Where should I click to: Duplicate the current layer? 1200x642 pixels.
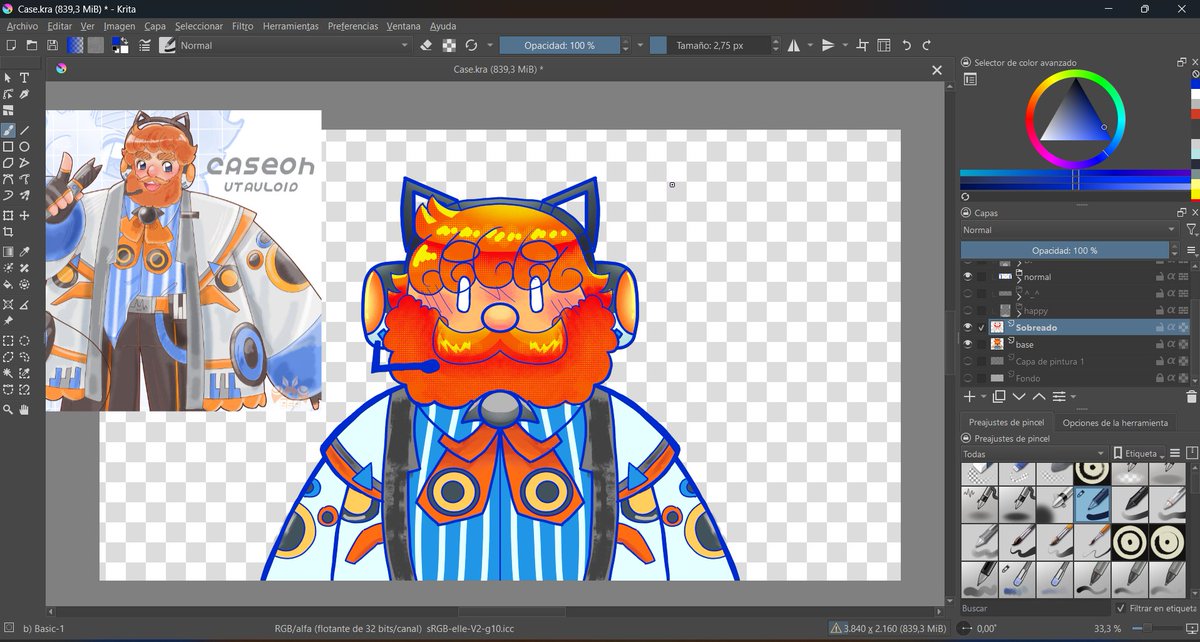point(999,396)
